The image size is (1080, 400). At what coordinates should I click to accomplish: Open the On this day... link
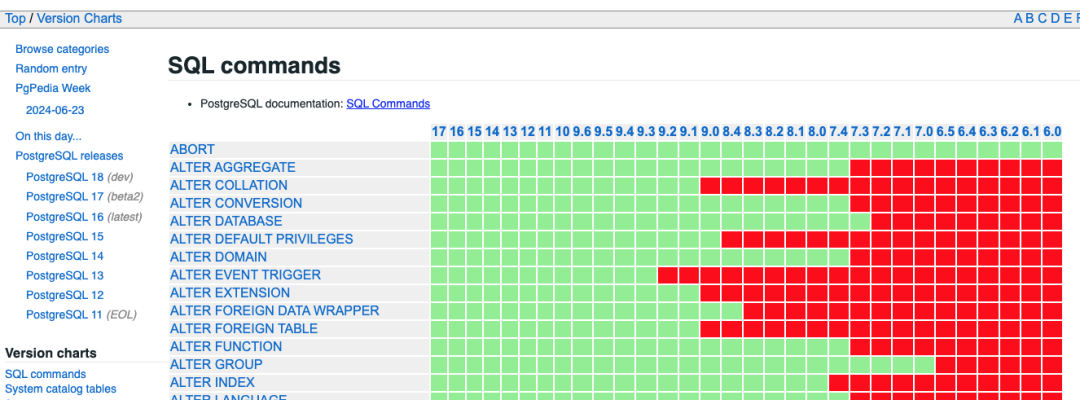click(48, 136)
